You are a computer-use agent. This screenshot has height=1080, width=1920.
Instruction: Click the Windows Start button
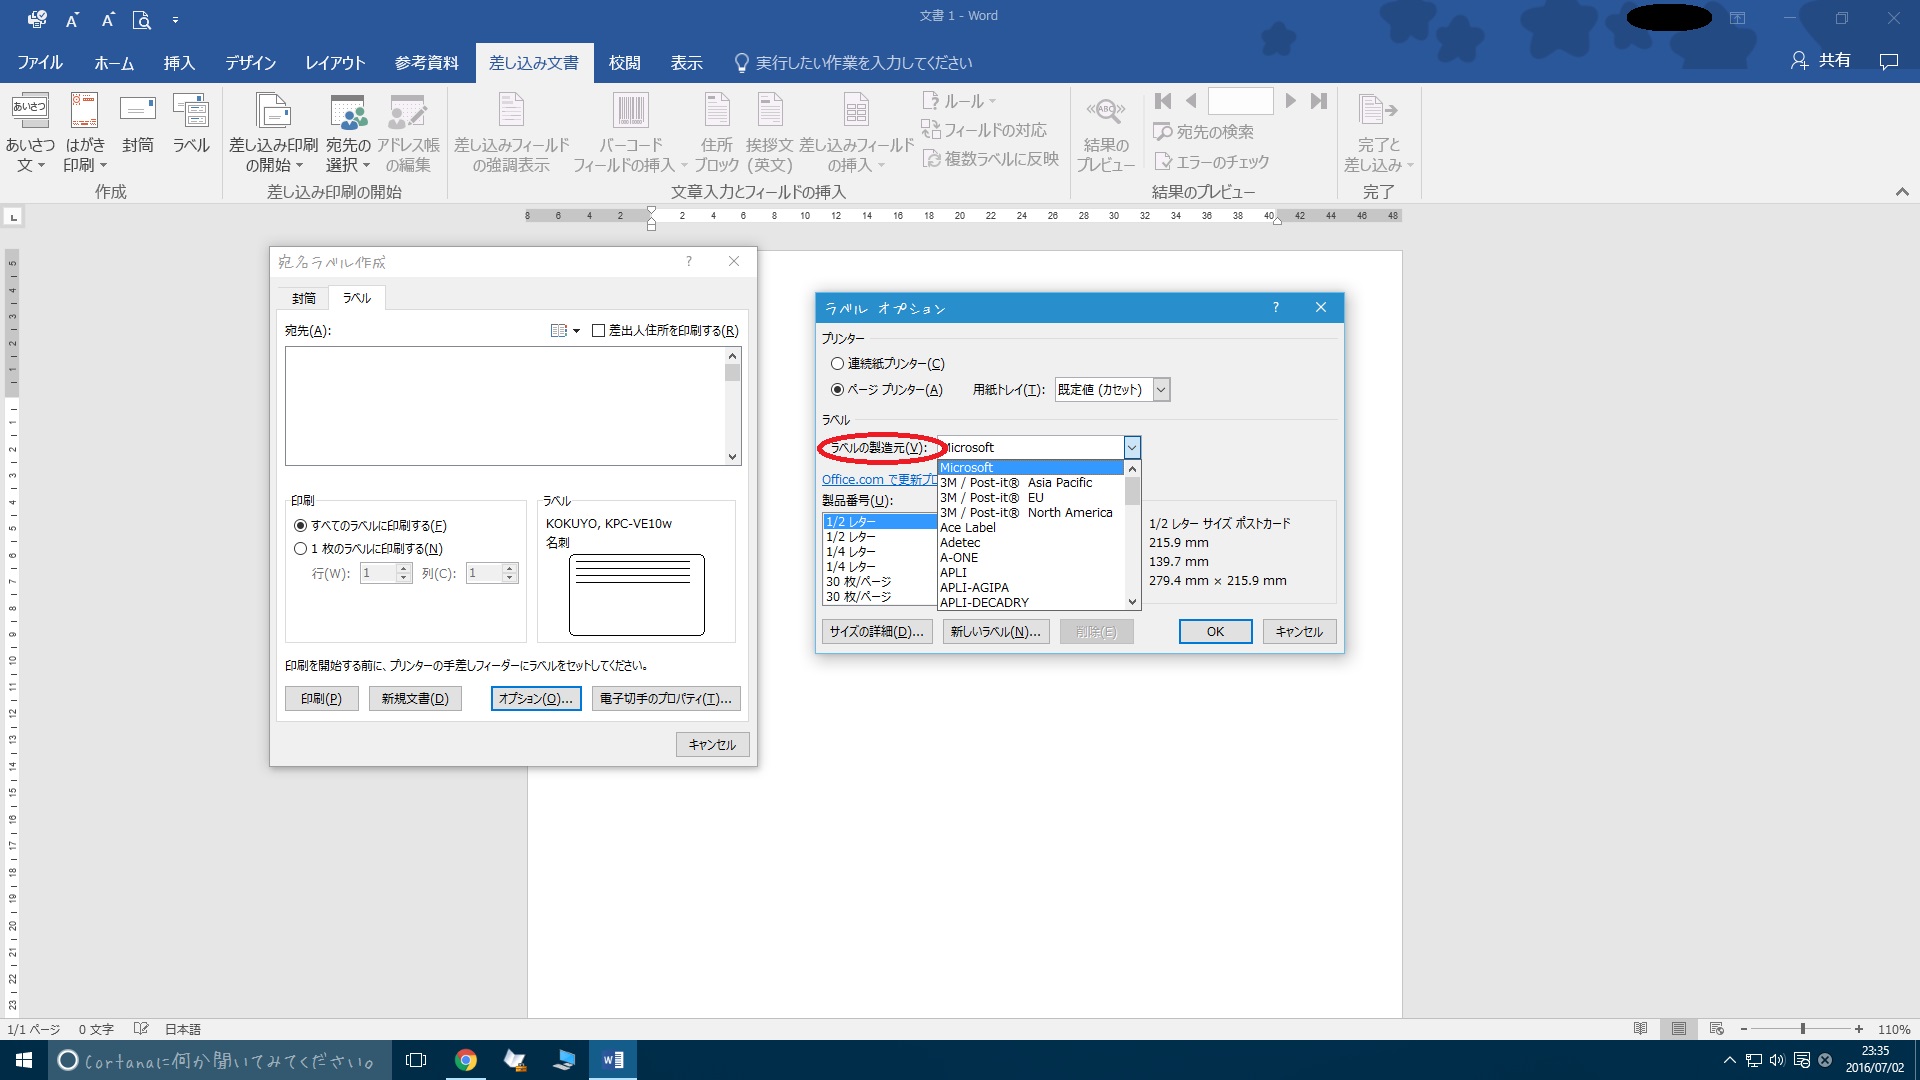click(x=24, y=1060)
